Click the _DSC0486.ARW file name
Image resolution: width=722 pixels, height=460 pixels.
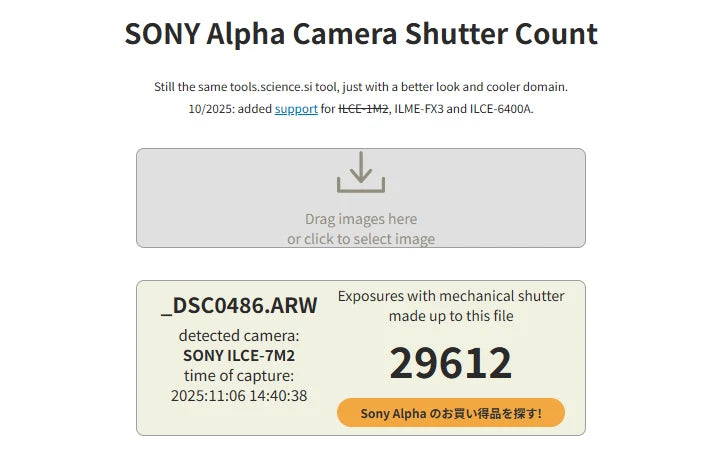click(239, 305)
